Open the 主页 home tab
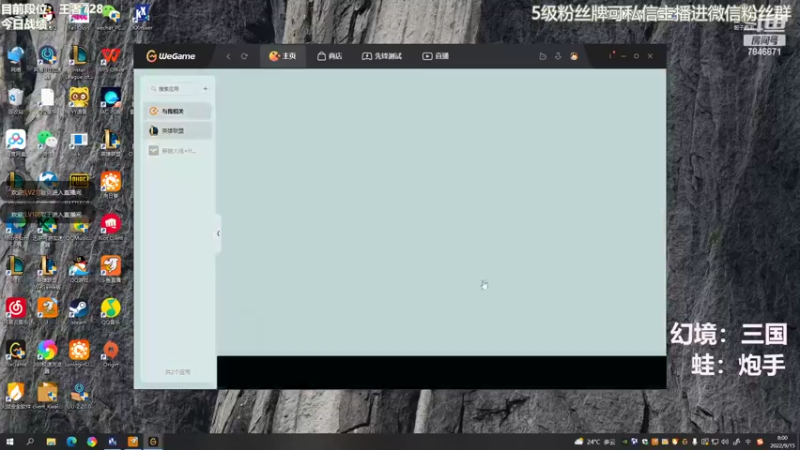The height and width of the screenshot is (450, 800). coord(283,56)
